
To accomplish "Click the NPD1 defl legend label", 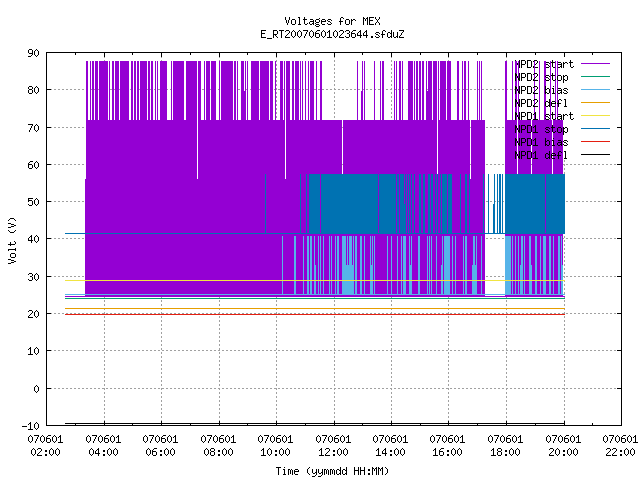I will [541, 156].
